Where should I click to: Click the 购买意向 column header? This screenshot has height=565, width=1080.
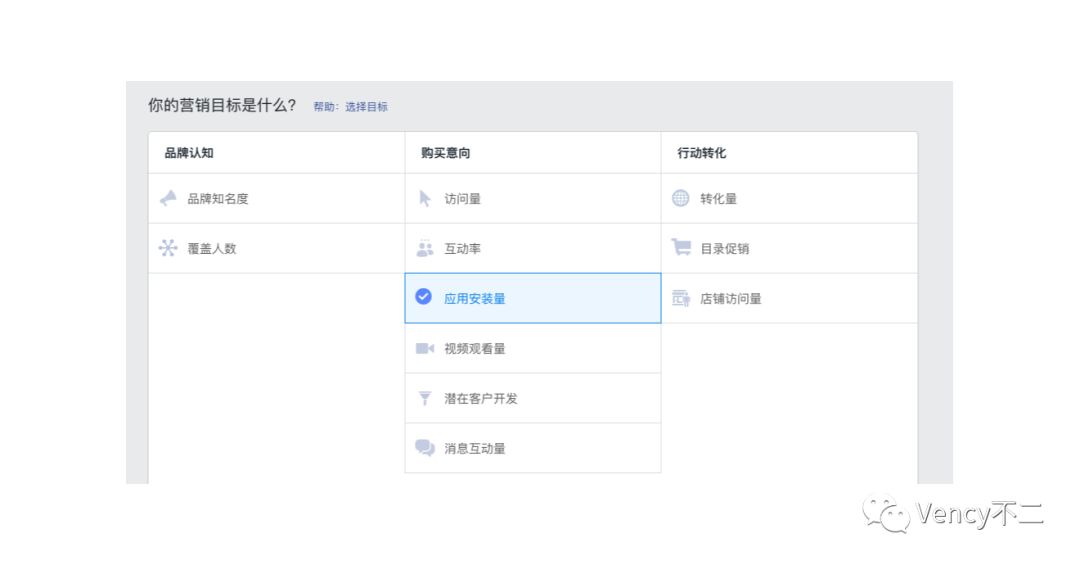pos(445,153)
